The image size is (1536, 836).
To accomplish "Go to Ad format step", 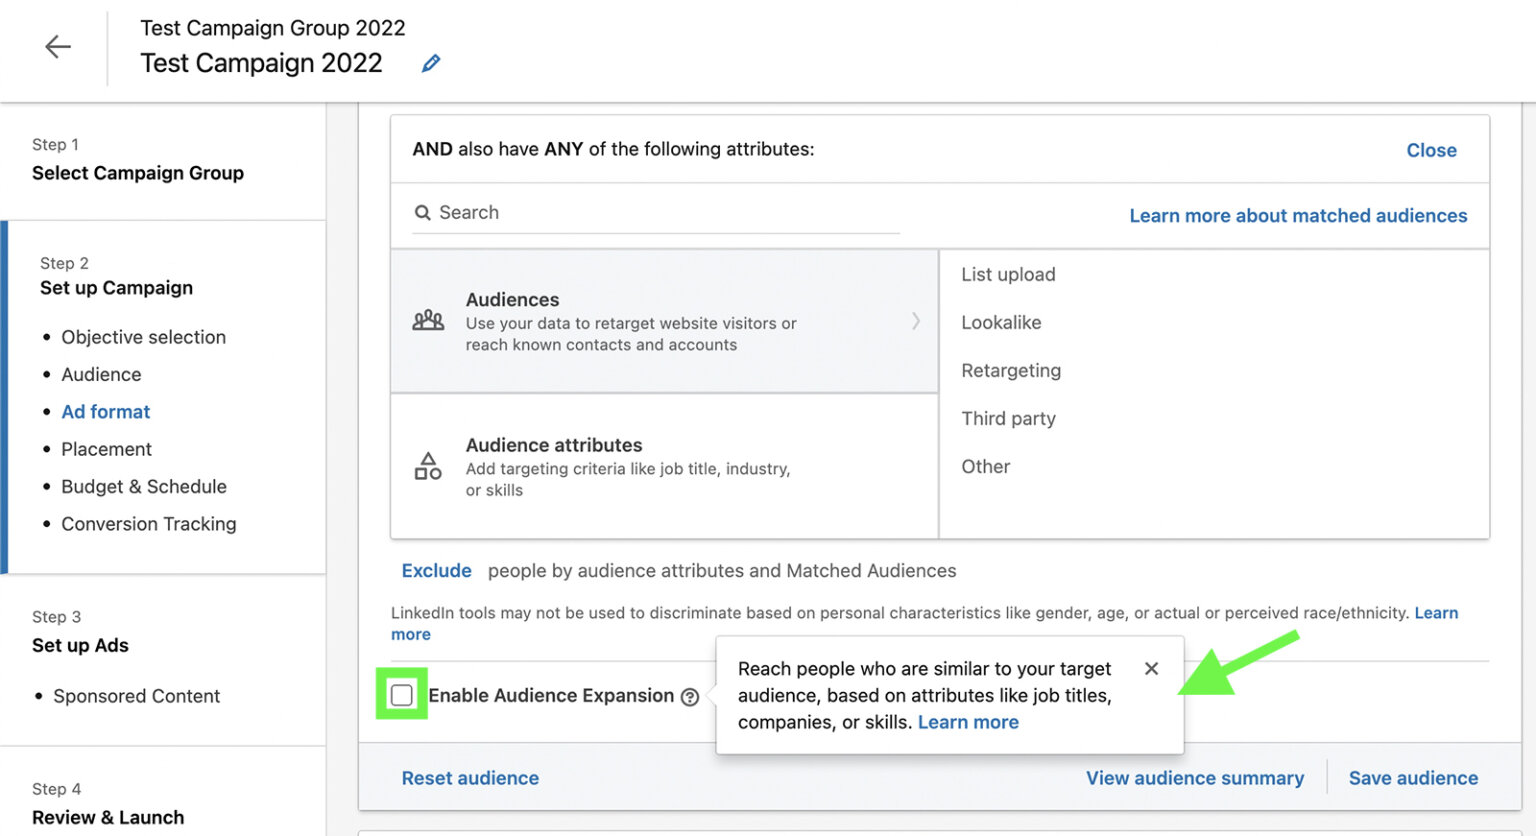I will pos(105,412).
